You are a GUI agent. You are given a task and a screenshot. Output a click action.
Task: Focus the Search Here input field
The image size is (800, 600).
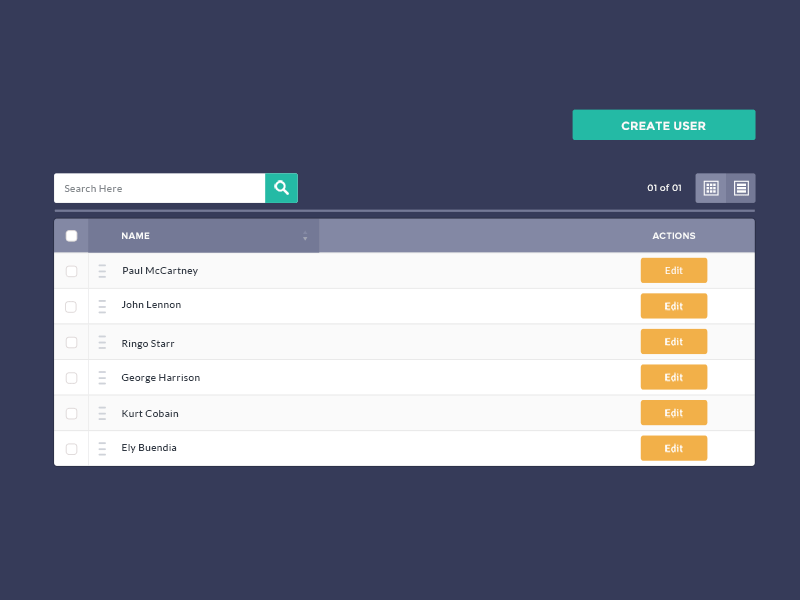(x=160, y=188)
